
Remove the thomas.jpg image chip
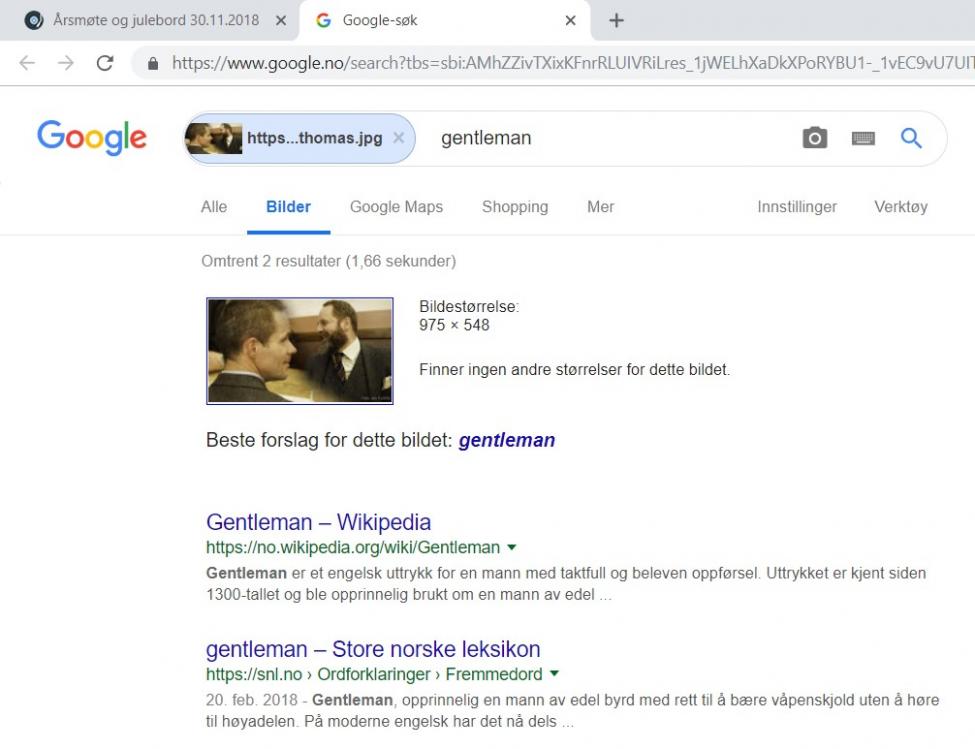399,138
